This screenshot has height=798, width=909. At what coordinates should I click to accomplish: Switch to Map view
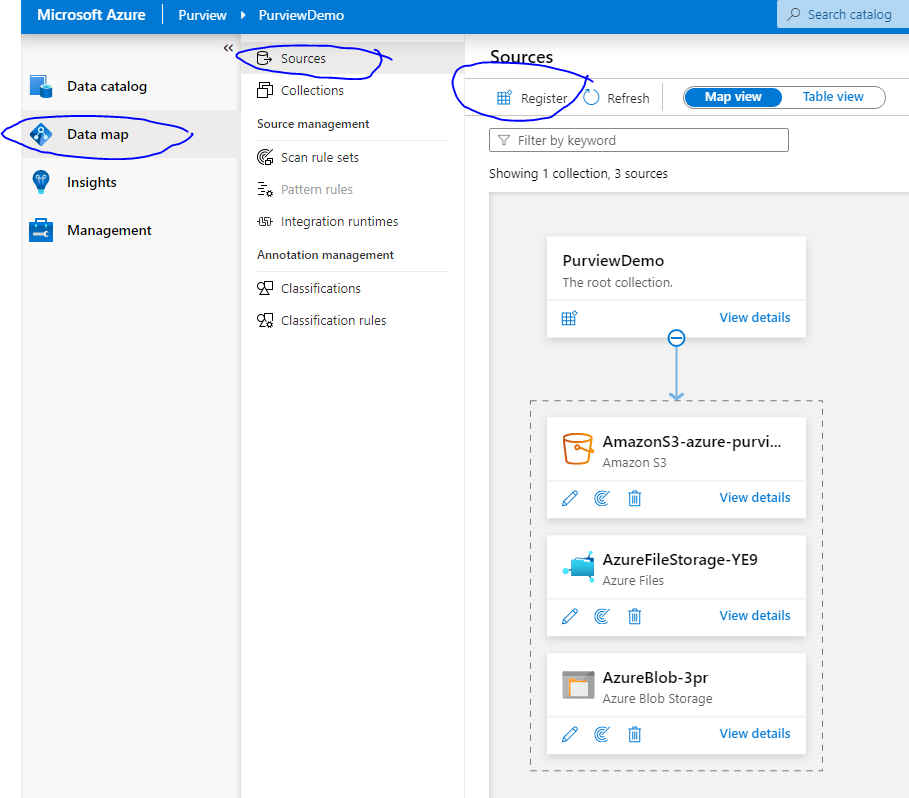tap(733, 97)
